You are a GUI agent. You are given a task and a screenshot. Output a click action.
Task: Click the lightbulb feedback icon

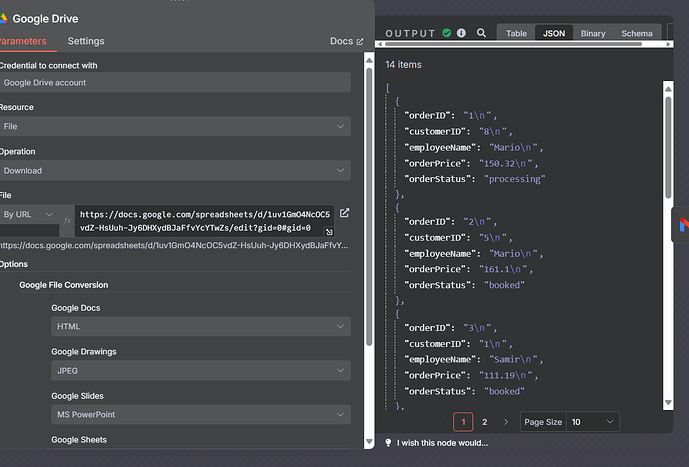(388, 443)
